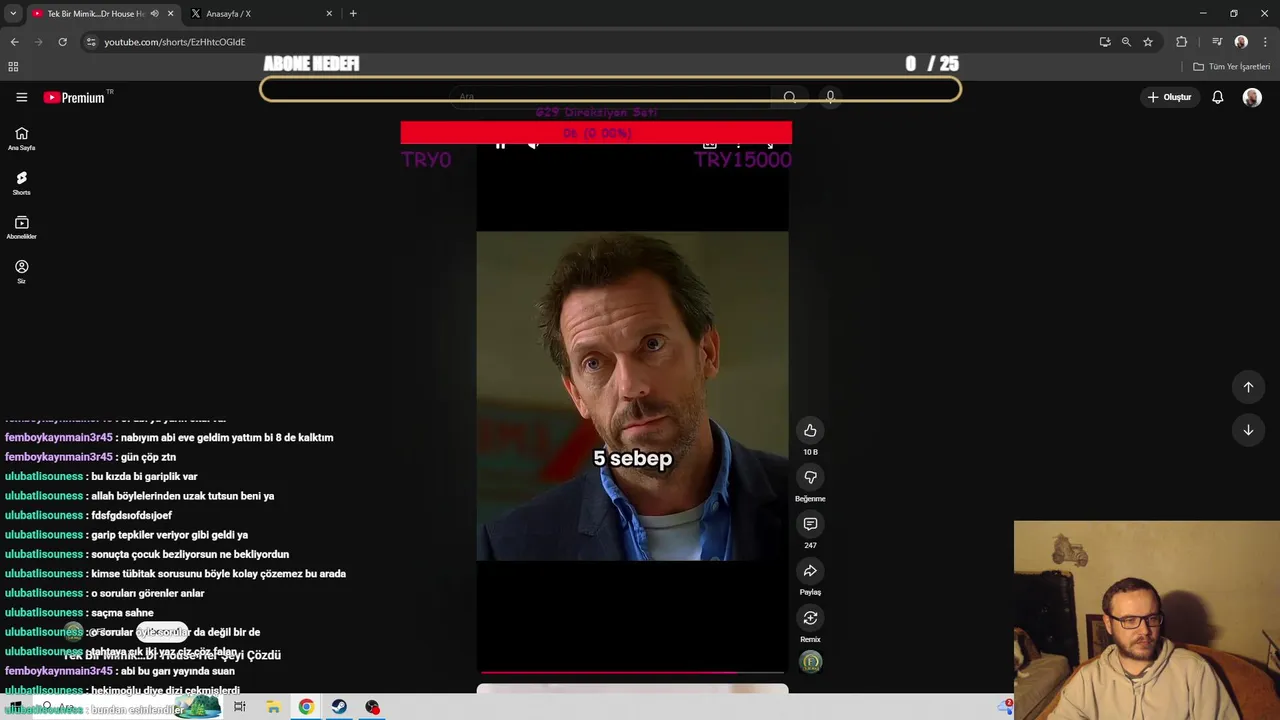
Task: Open Chrome three-dot menu
Action: point(1266,42)
